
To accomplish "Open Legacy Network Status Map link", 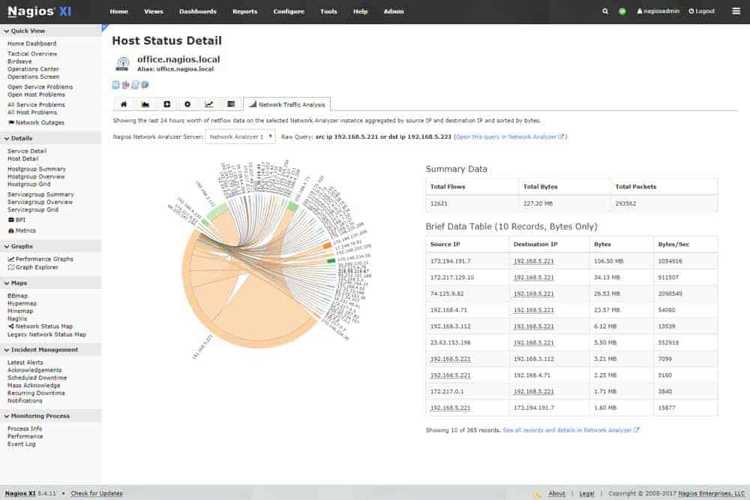I will click(47, 334).
